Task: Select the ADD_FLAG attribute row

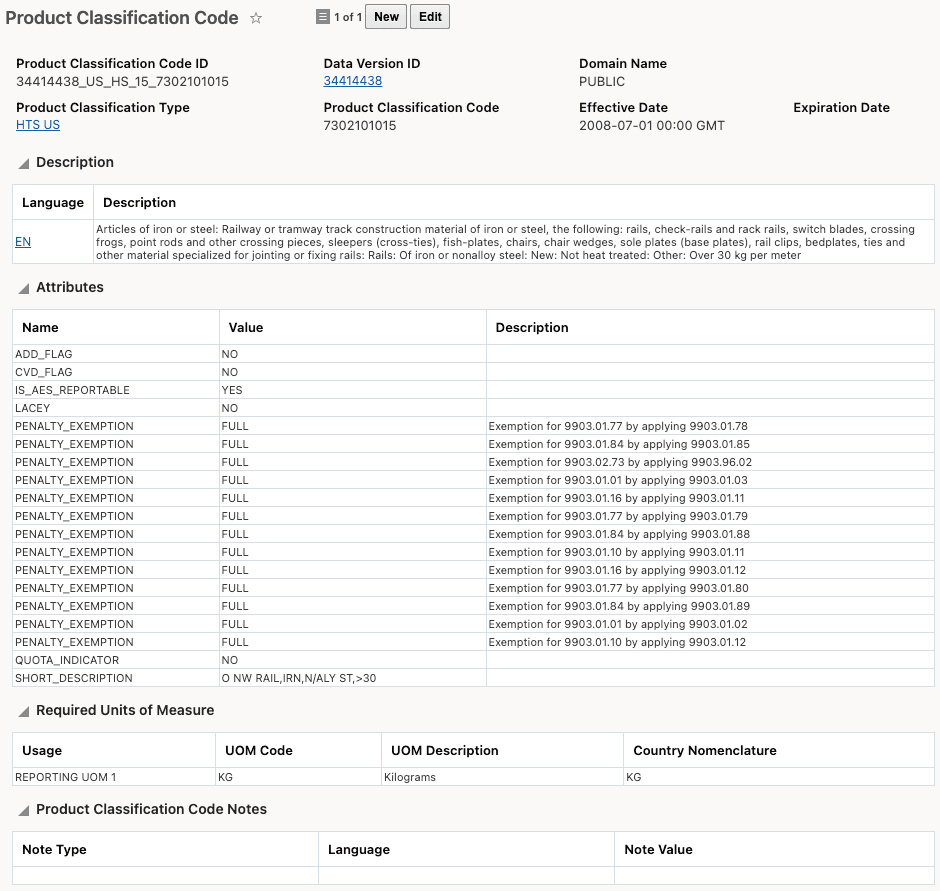Action: [115, 353]
